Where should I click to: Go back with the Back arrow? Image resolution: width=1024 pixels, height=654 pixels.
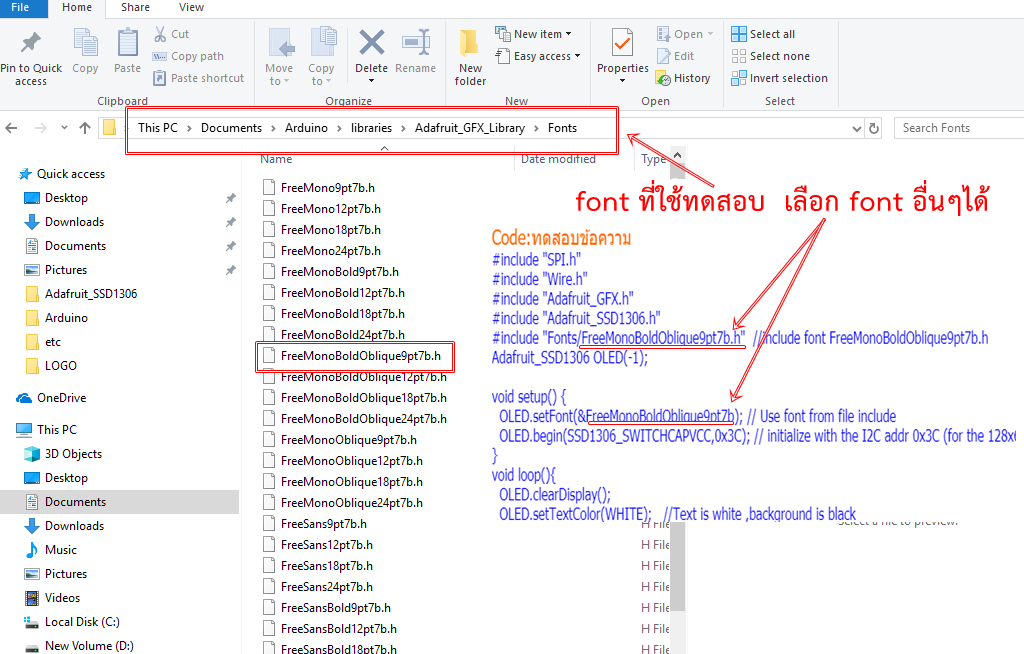[x=11, y=128]
